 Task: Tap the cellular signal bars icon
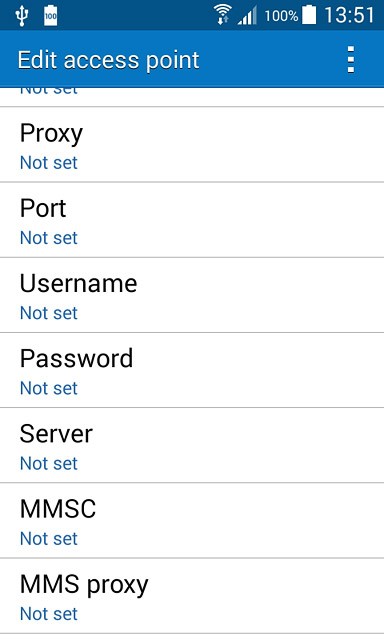[x=247, y=16]
